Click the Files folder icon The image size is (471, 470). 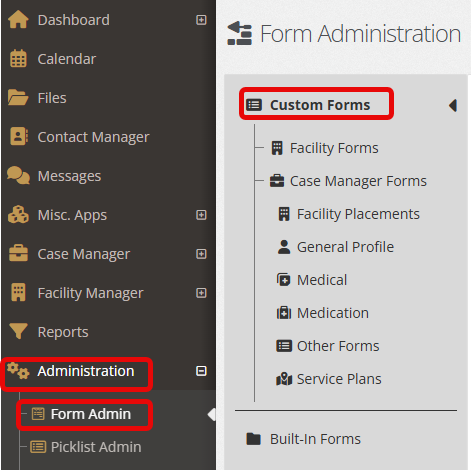tap(18, 98)
